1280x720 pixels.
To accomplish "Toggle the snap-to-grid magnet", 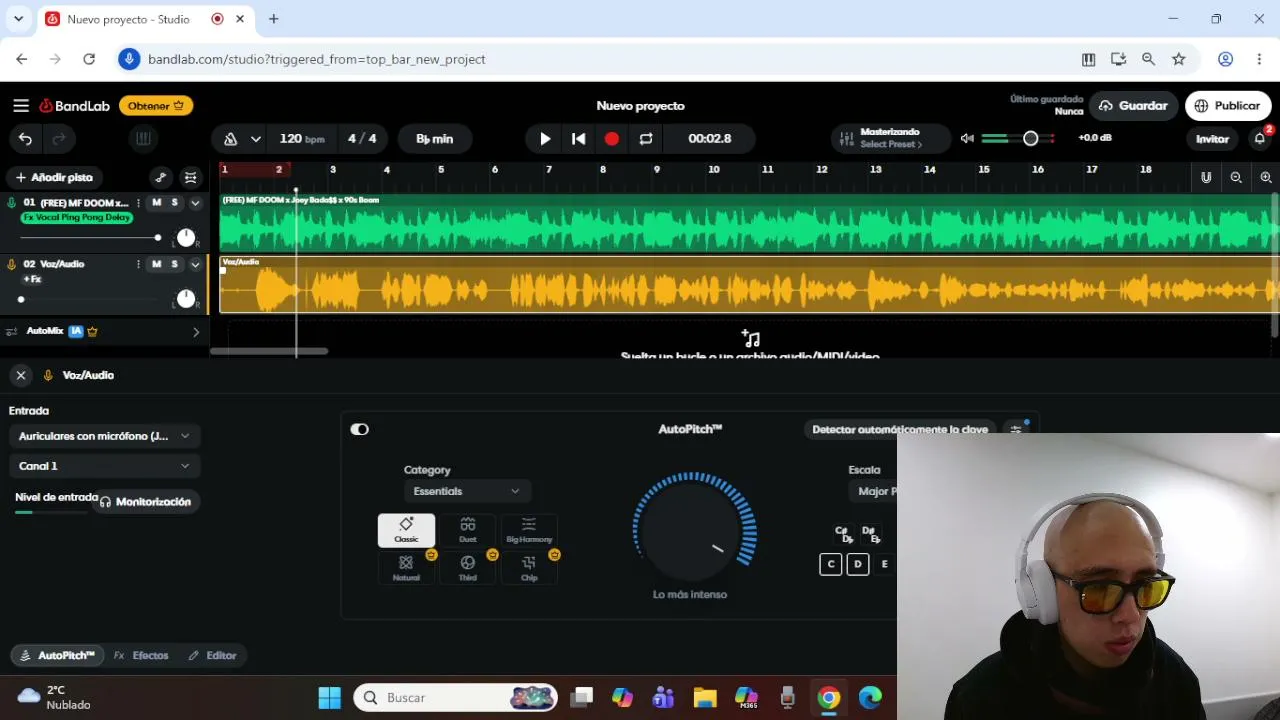I will pos(1206,177).
